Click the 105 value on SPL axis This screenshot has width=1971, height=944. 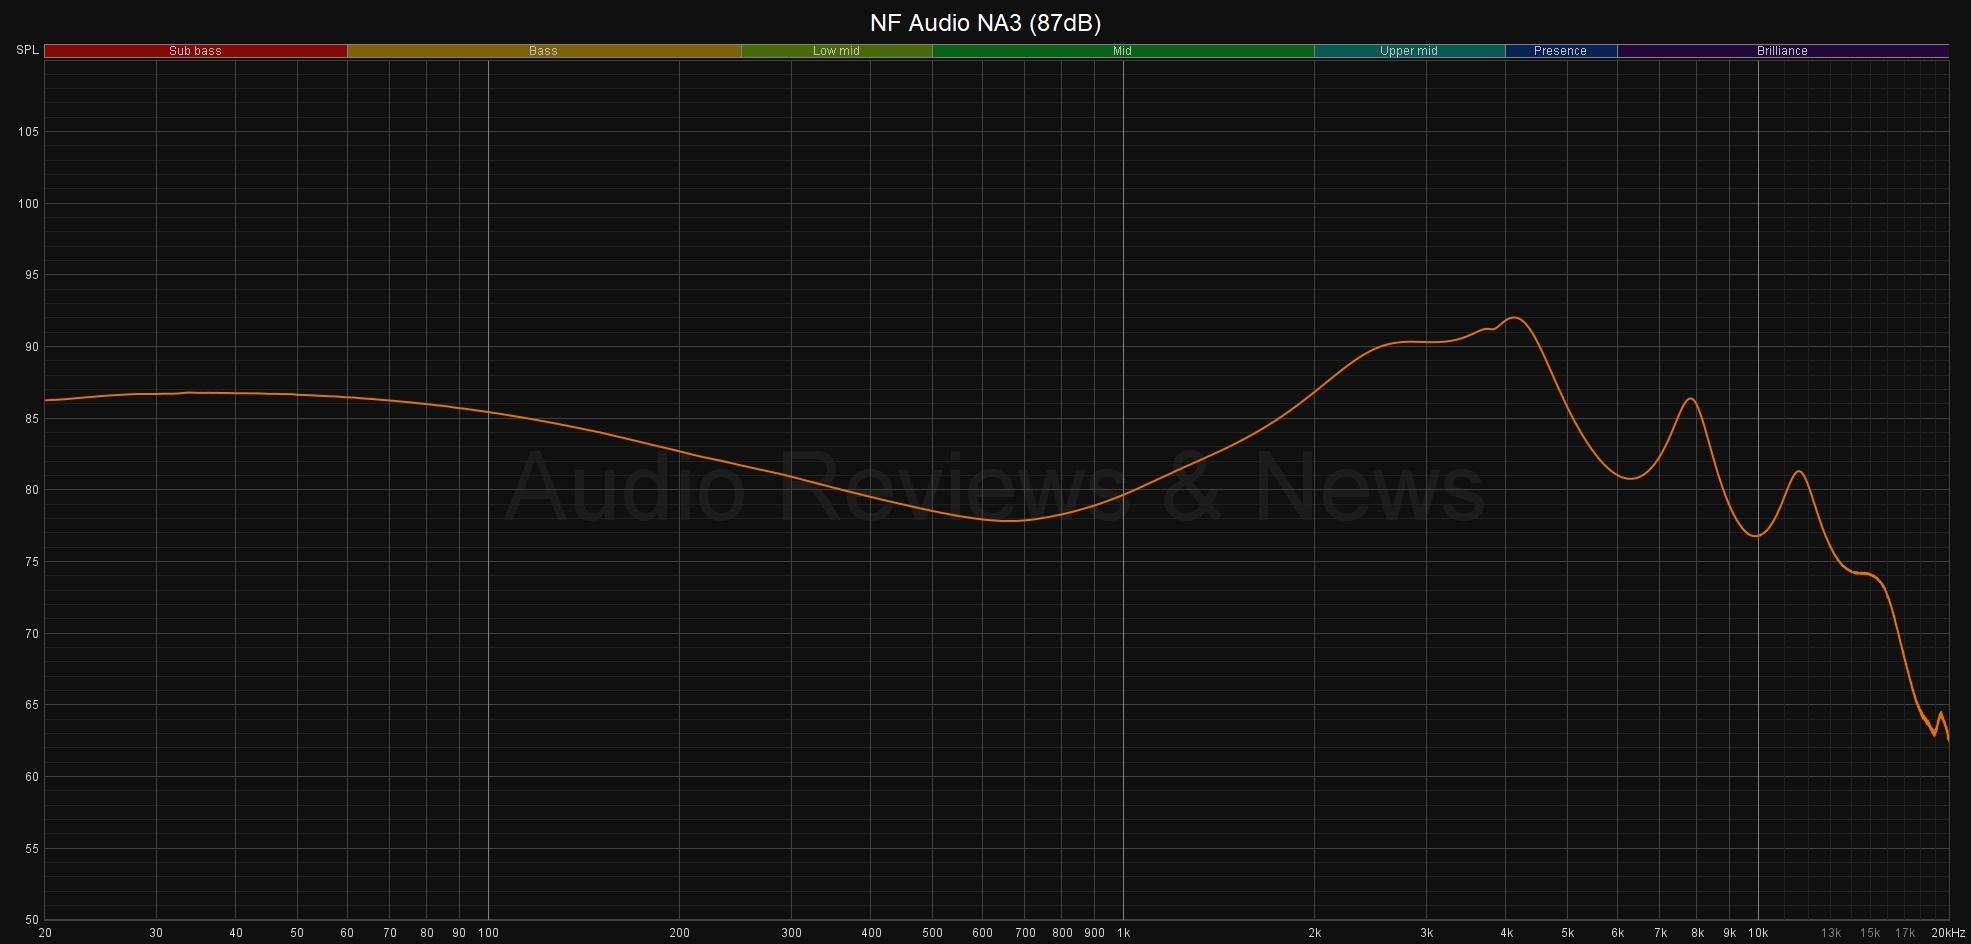[28, 132]
